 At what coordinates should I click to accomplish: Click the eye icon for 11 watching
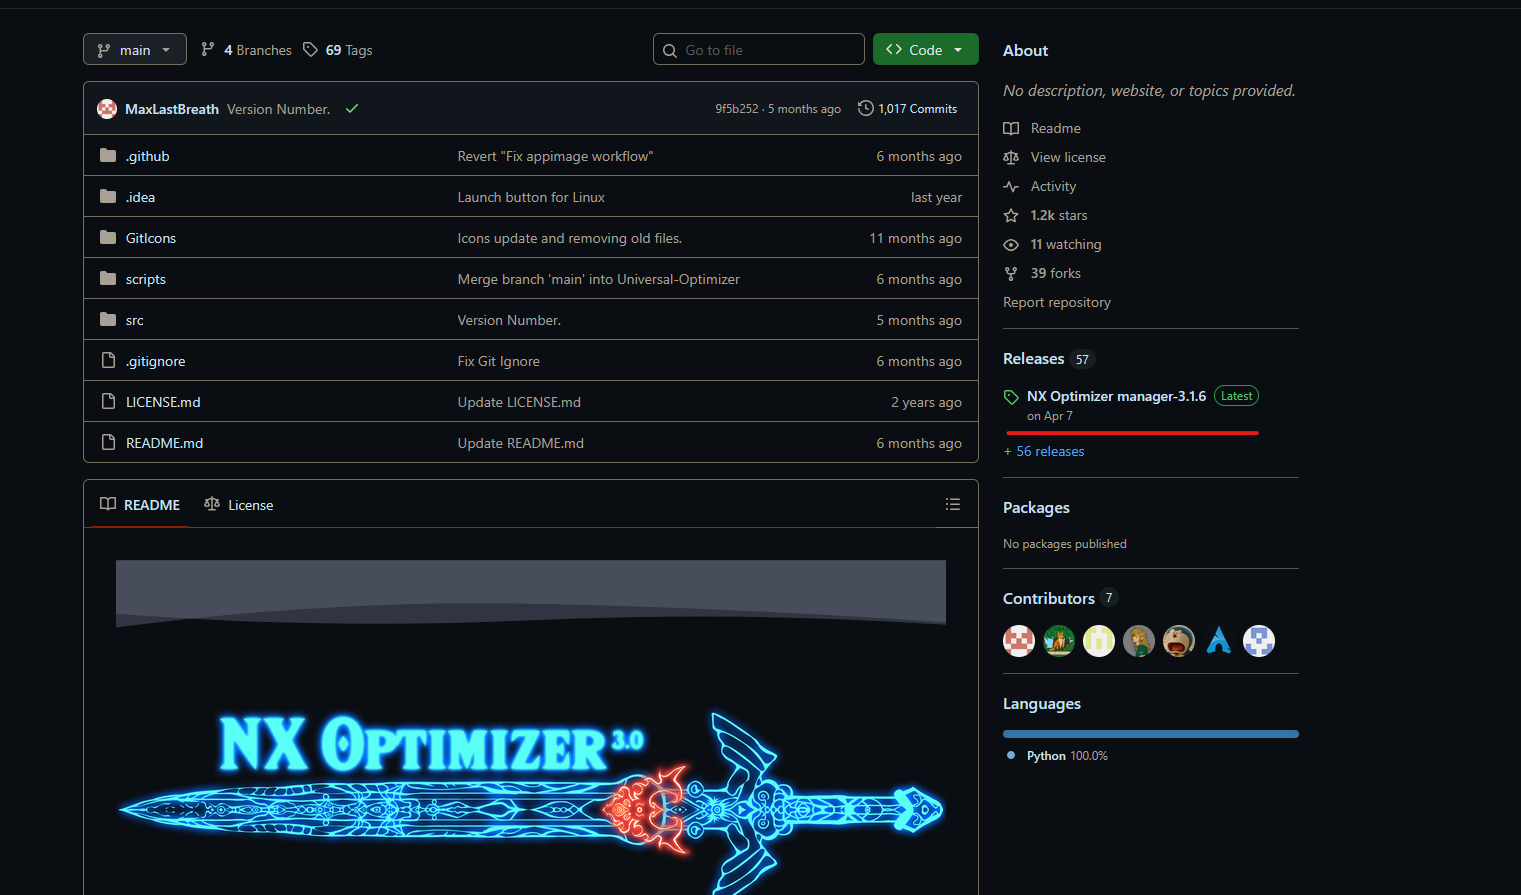pos(1011,245)
